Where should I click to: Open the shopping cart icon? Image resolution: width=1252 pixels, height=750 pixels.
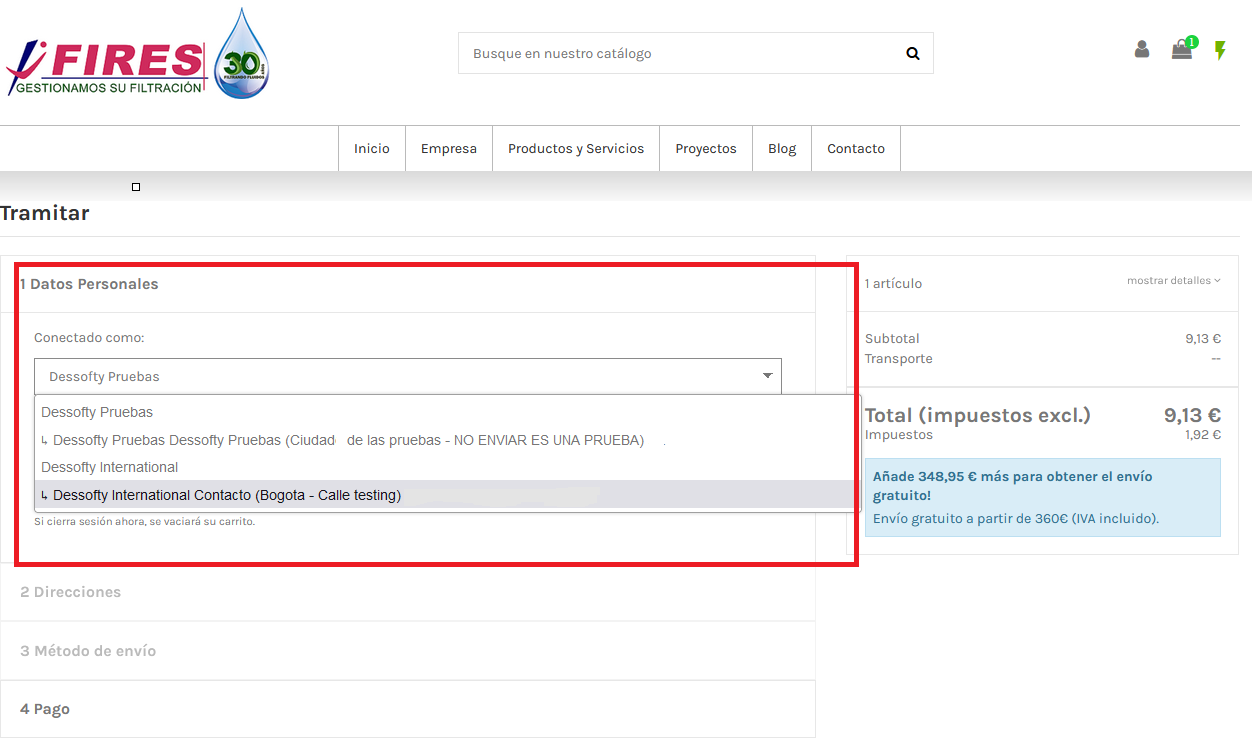(x=1183, y=49)
